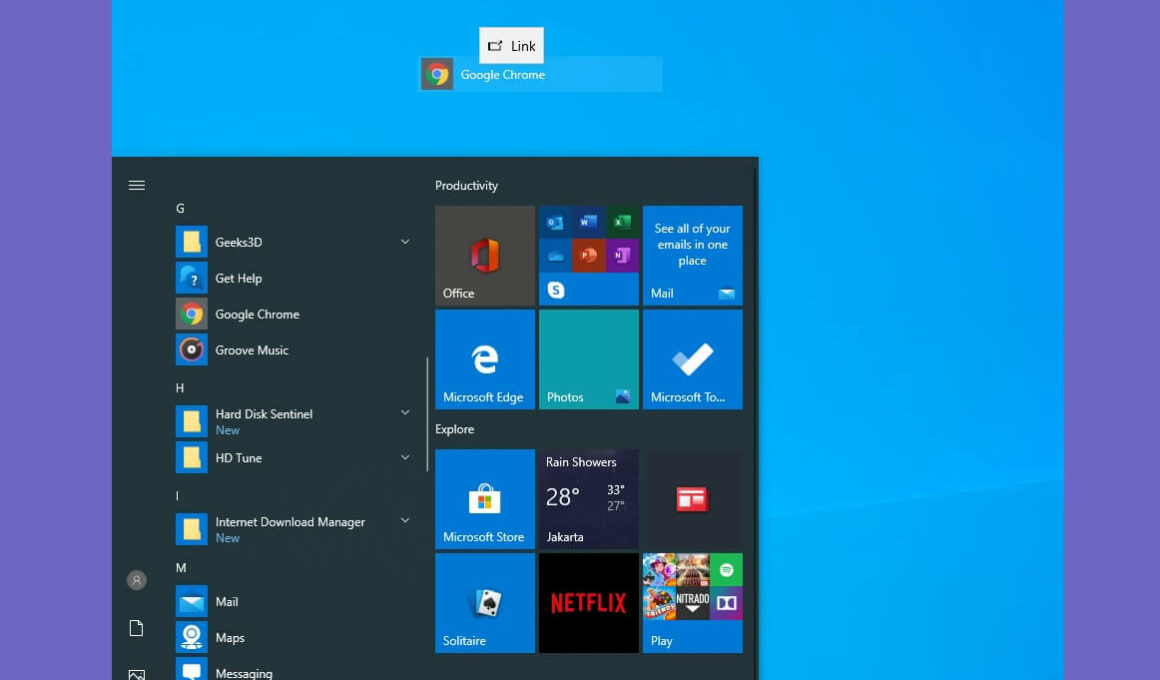Open the red News tile
This screenshot has width=1160, height=680.
pos(692,499)
